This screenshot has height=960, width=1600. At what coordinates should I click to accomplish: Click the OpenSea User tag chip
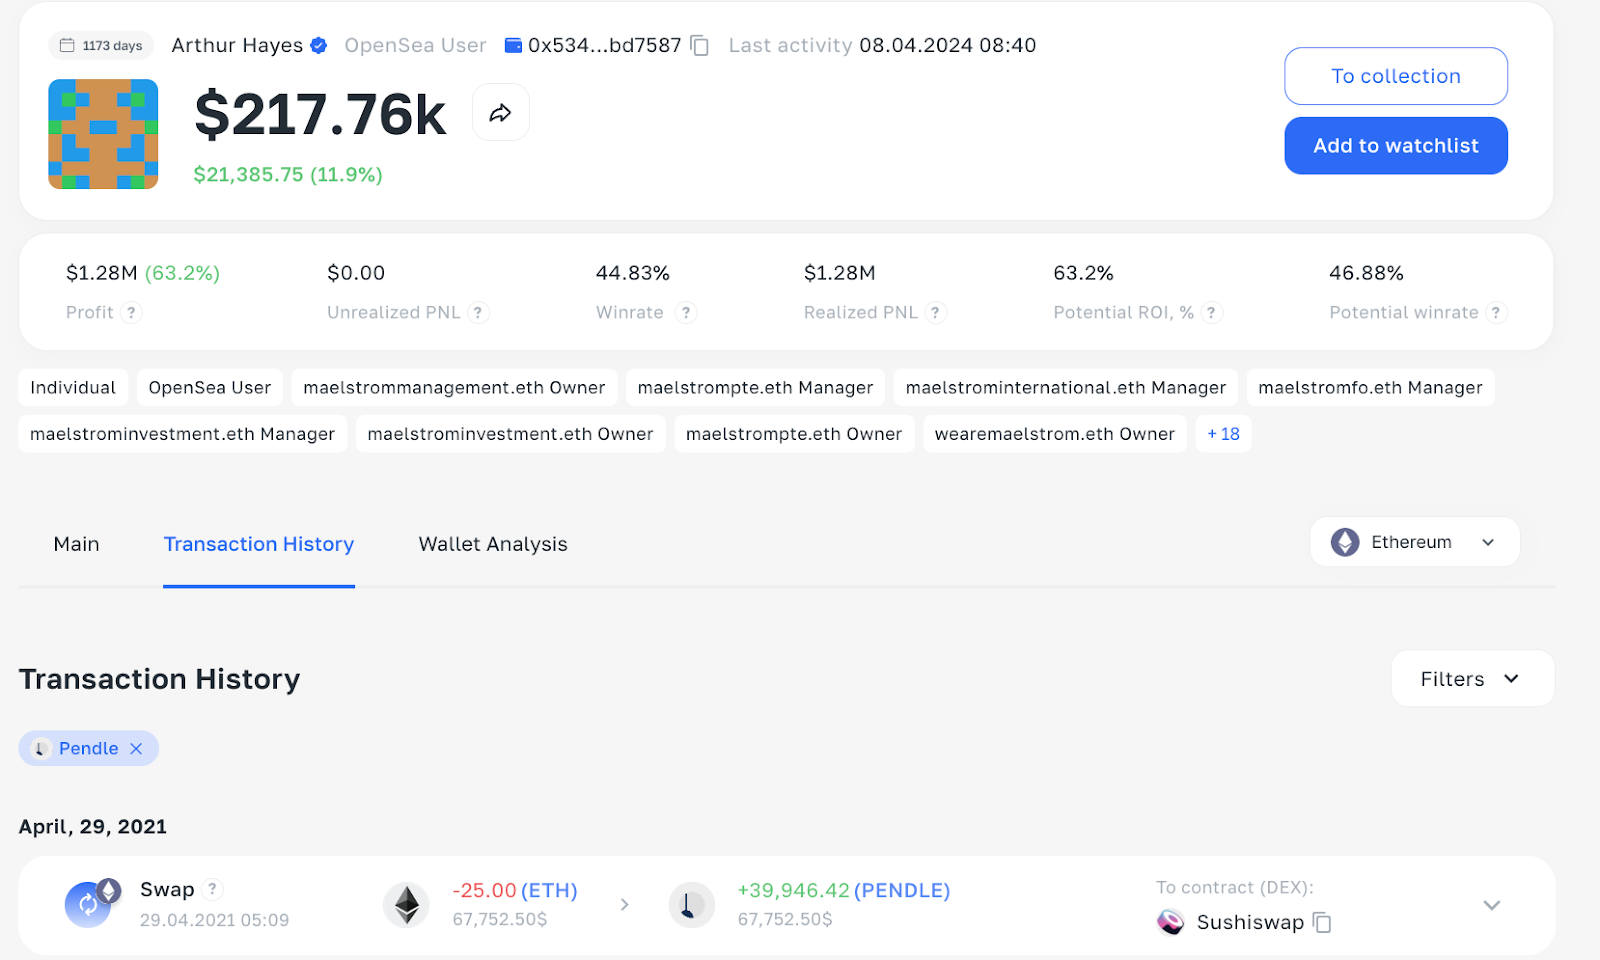210,388
